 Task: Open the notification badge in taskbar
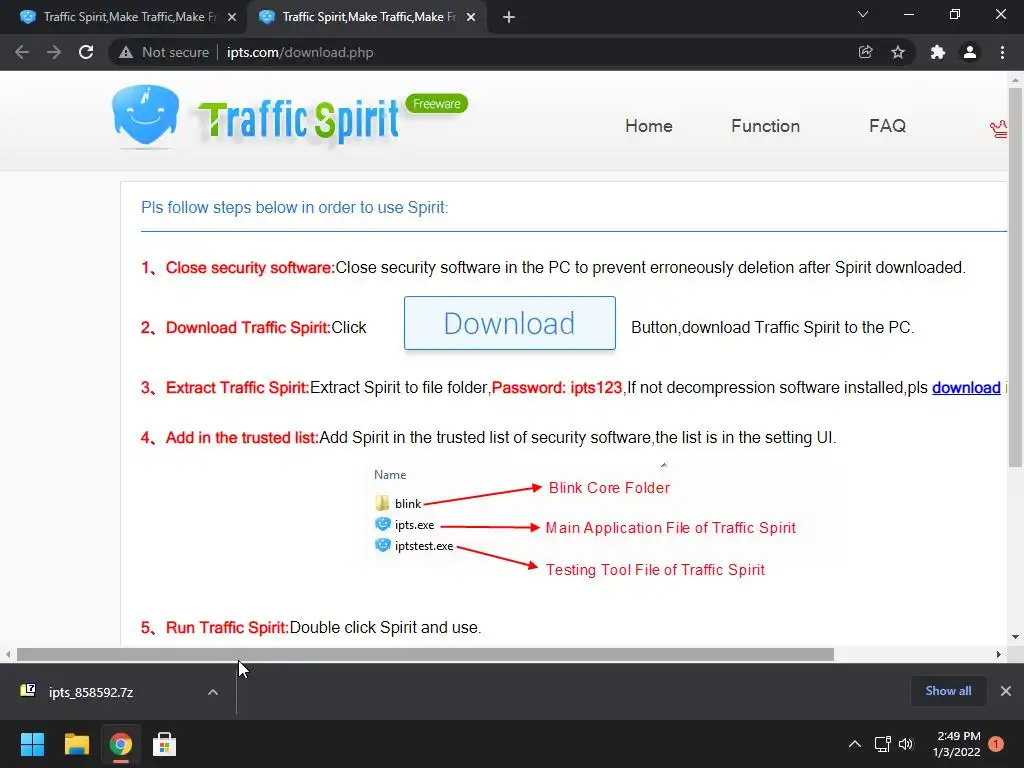[x=996, y=744]
